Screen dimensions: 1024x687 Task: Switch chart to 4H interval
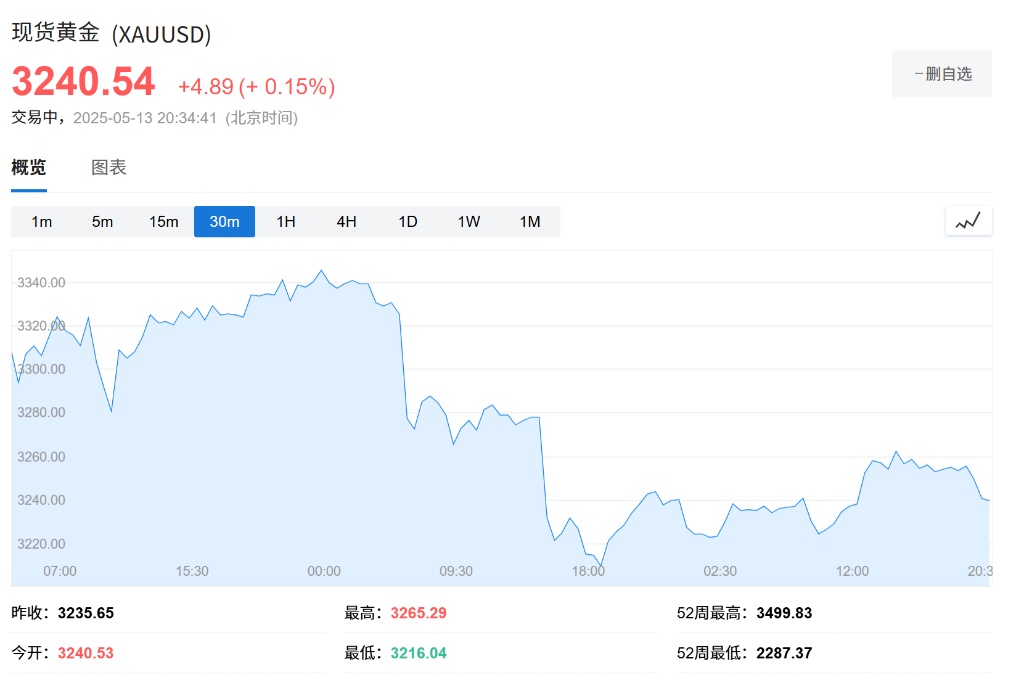coord(347,222)
